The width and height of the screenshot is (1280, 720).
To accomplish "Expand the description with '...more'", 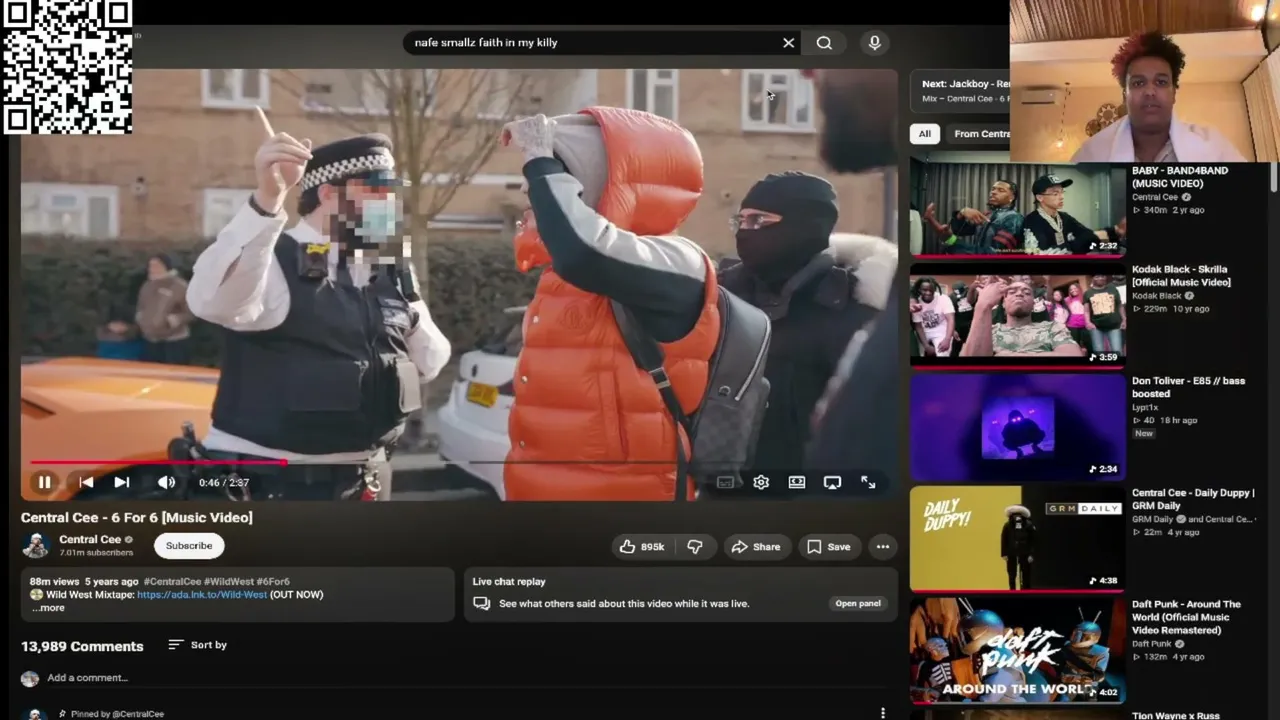I will [x=47, y=607].
